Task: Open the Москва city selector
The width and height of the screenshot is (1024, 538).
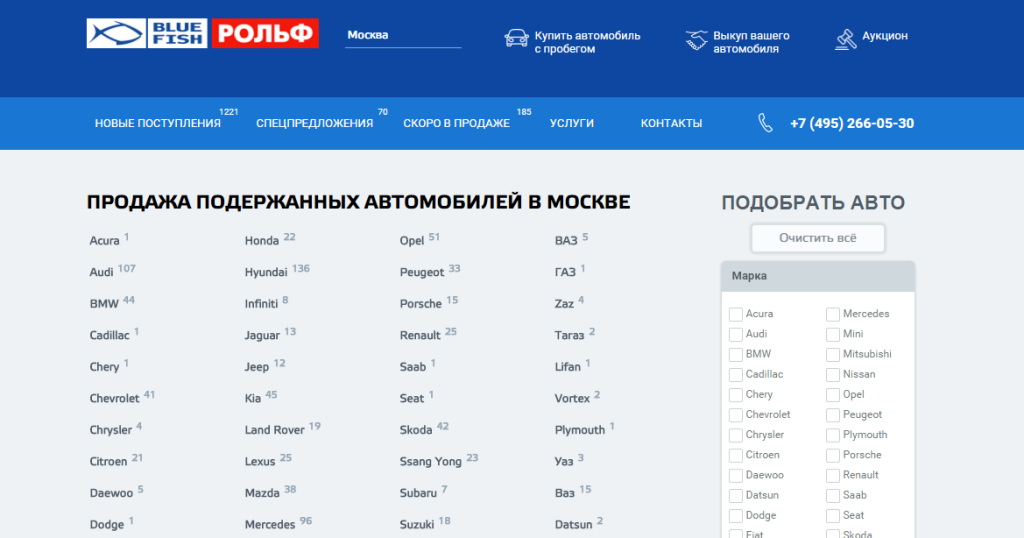Action: click(x=403, y=35)
